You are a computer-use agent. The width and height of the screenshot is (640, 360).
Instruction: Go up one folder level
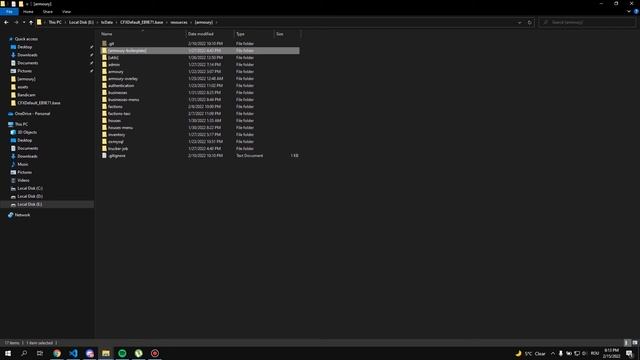pyautogui.click(x=31, y=22)
